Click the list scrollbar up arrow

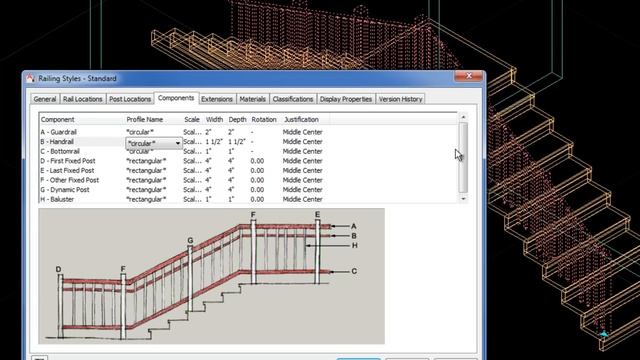(463, 117)
